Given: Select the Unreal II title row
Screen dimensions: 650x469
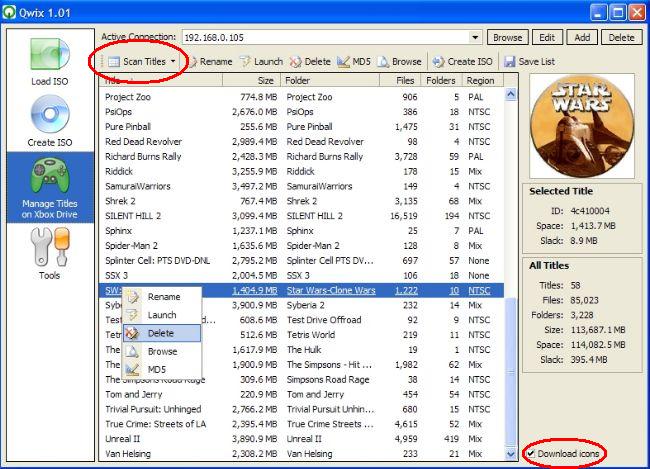Looking at the screenshot, I should (301, 439).
